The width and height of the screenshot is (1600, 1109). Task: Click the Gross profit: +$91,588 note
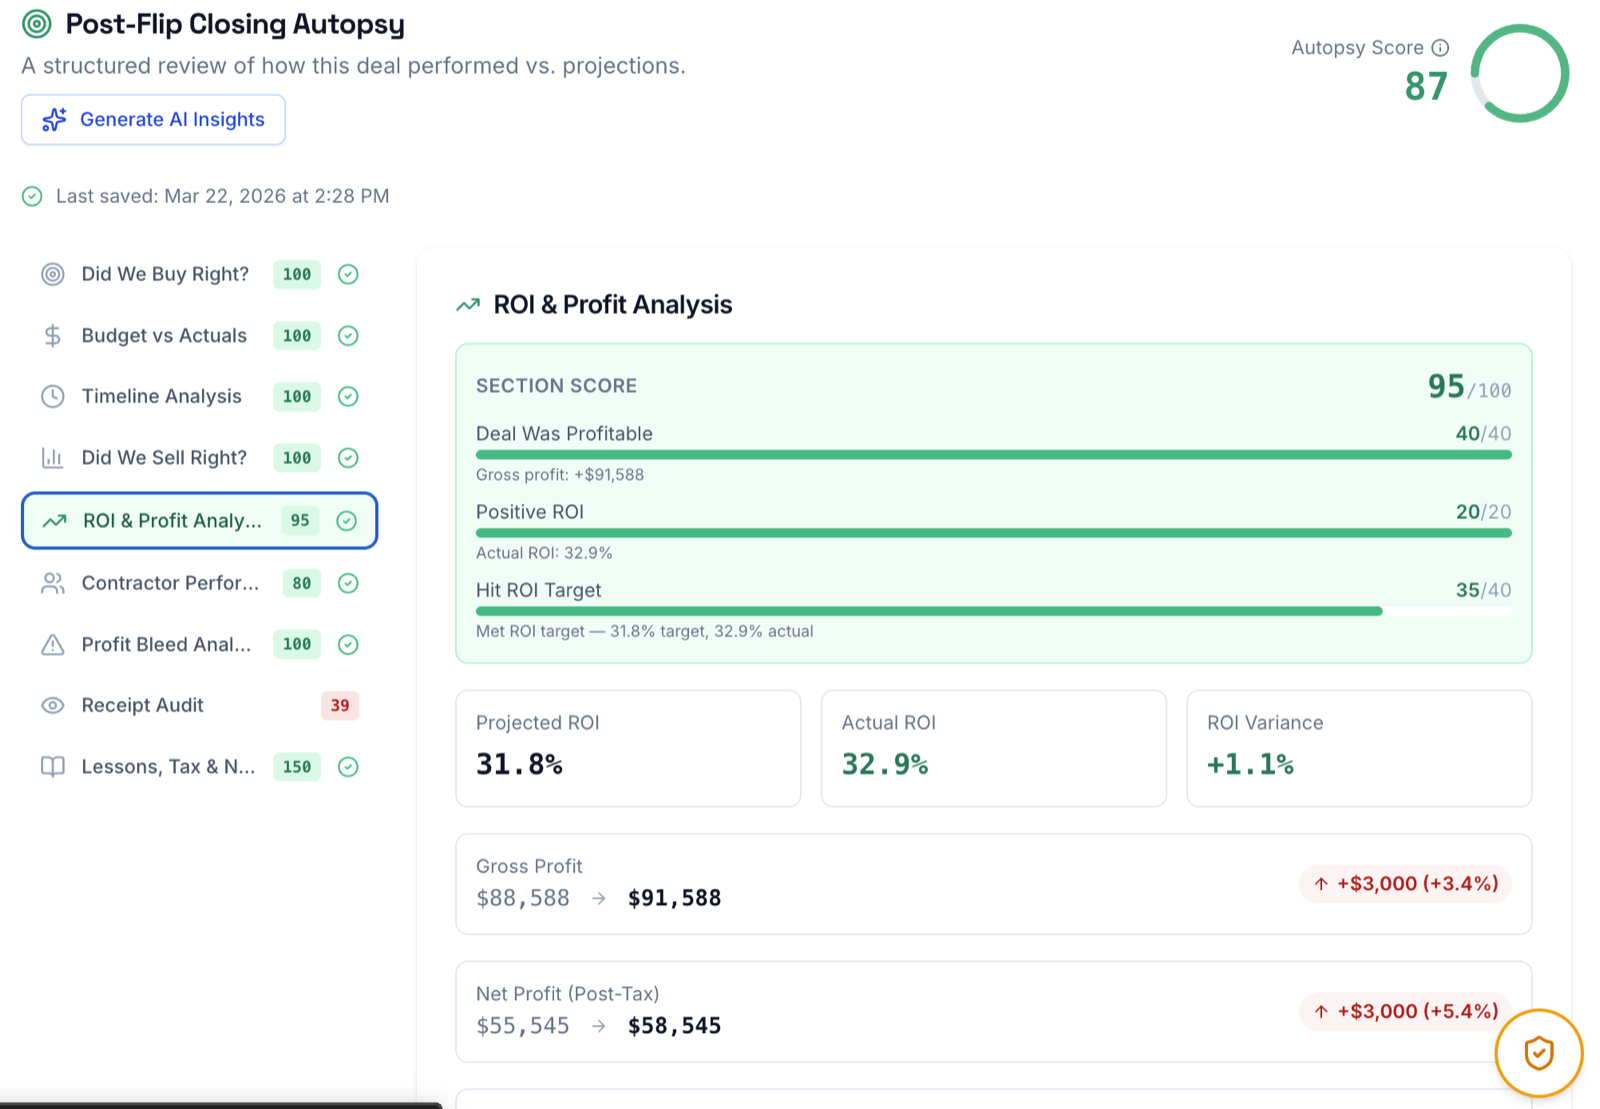click(x=560, y=475)
